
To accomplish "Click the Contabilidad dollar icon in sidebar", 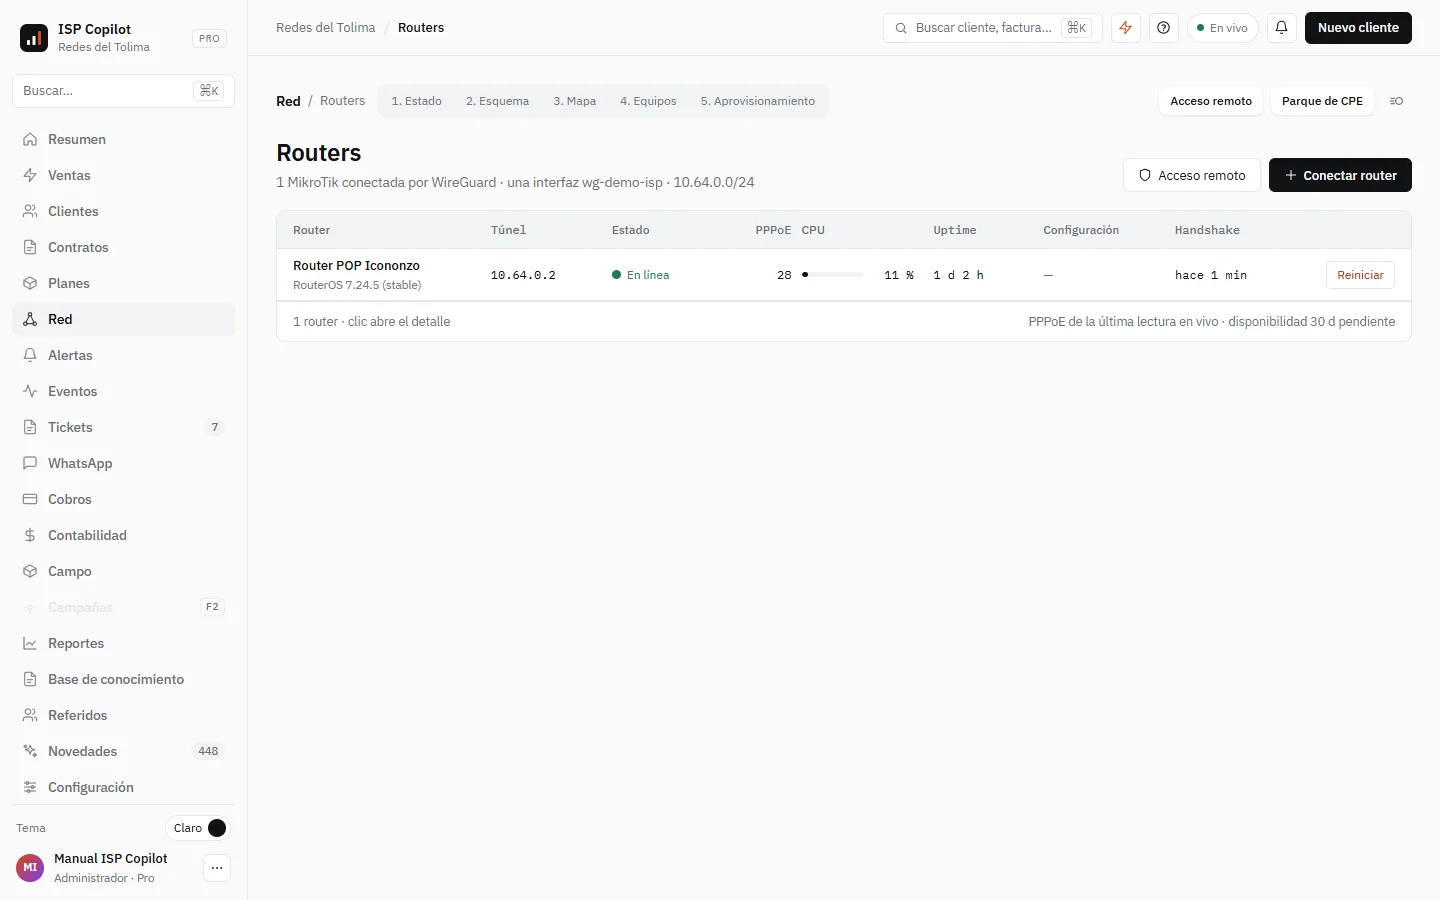I will 30,535.
